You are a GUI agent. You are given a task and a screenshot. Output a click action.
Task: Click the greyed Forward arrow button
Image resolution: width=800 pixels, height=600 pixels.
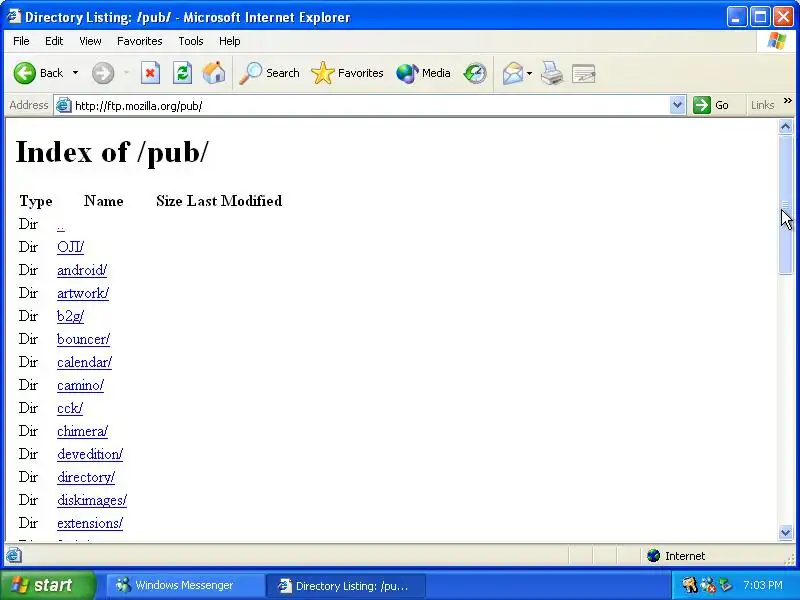103,73
